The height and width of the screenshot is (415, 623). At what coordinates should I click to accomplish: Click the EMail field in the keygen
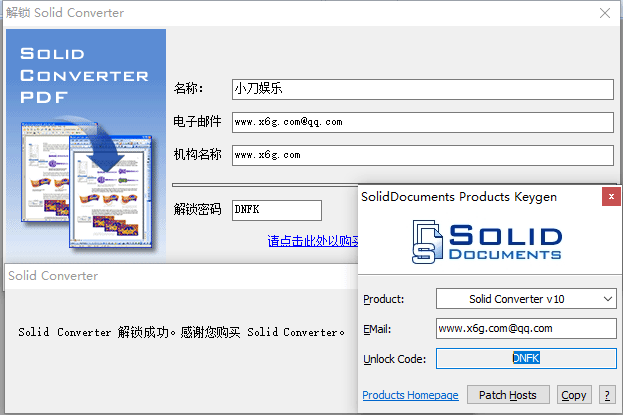[x=526, y=328]
